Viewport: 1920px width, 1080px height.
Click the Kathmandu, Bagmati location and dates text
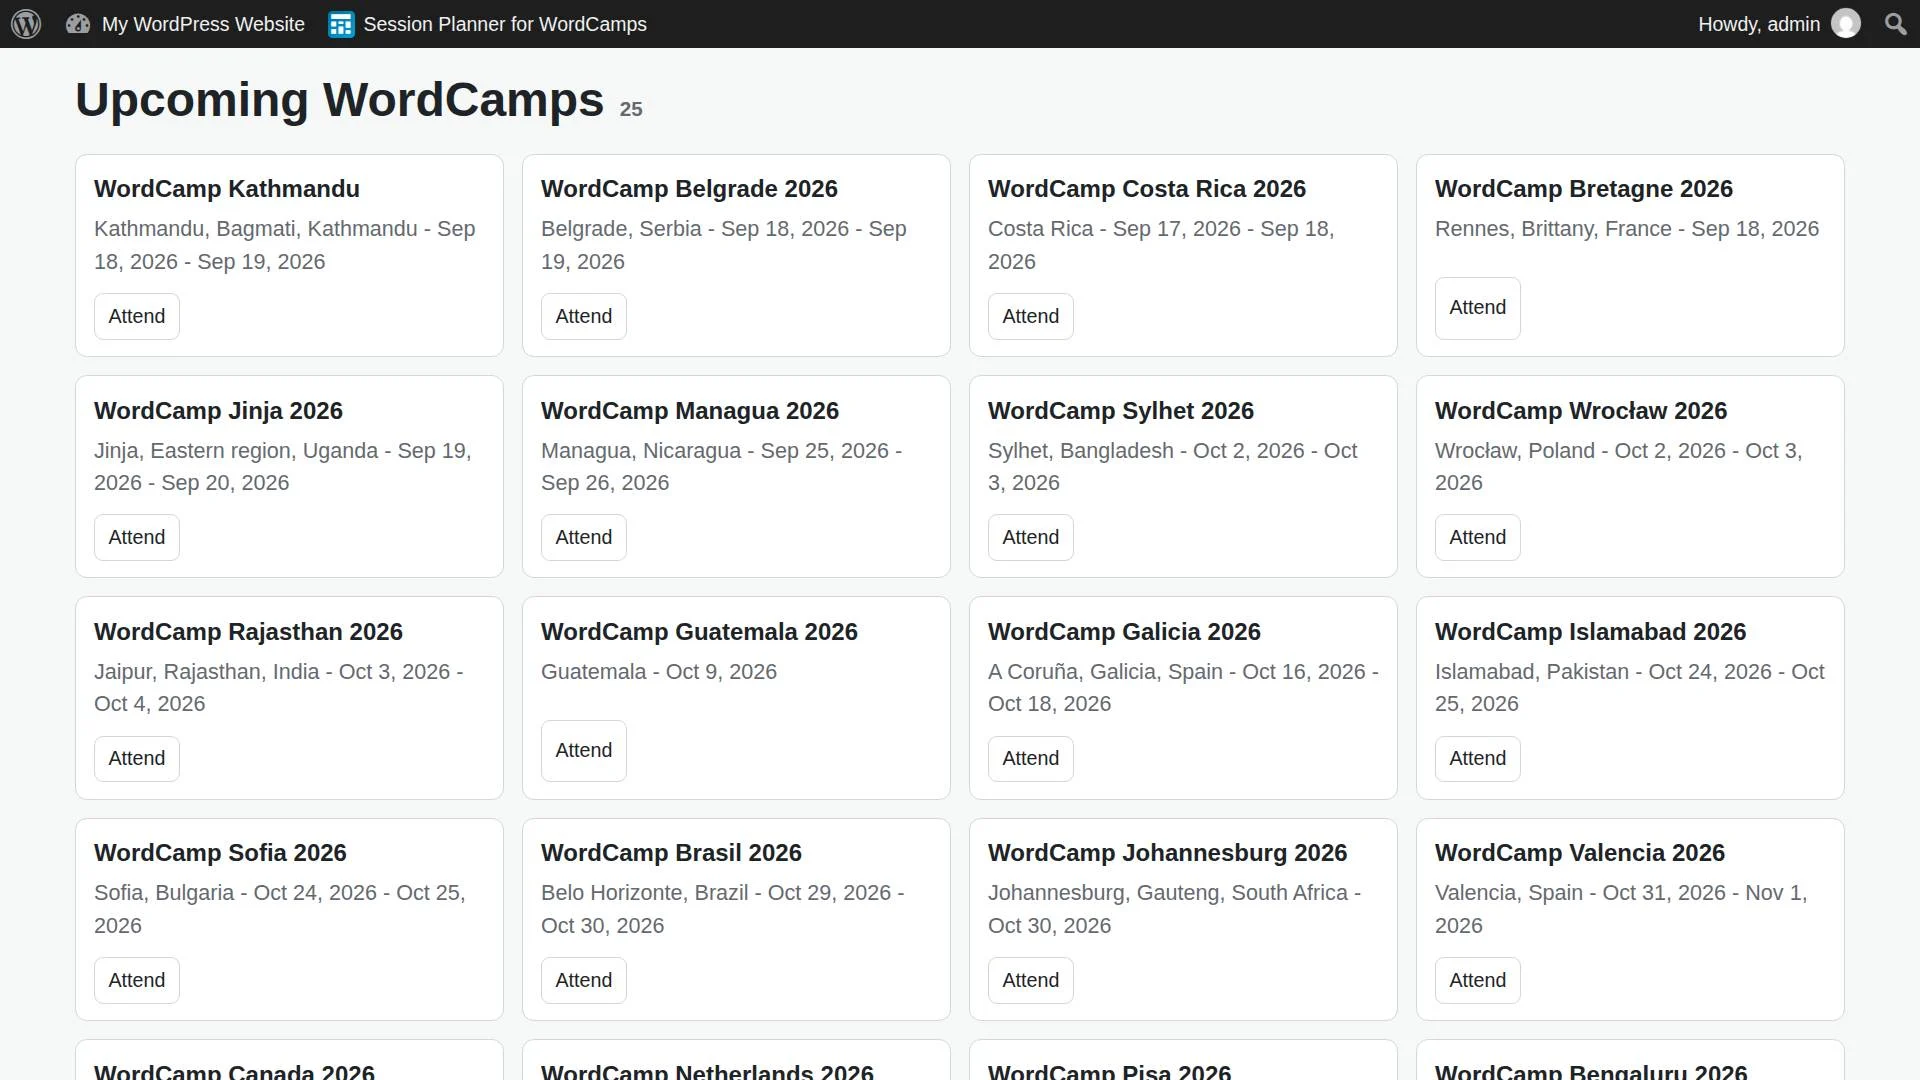tap(285, 245)
